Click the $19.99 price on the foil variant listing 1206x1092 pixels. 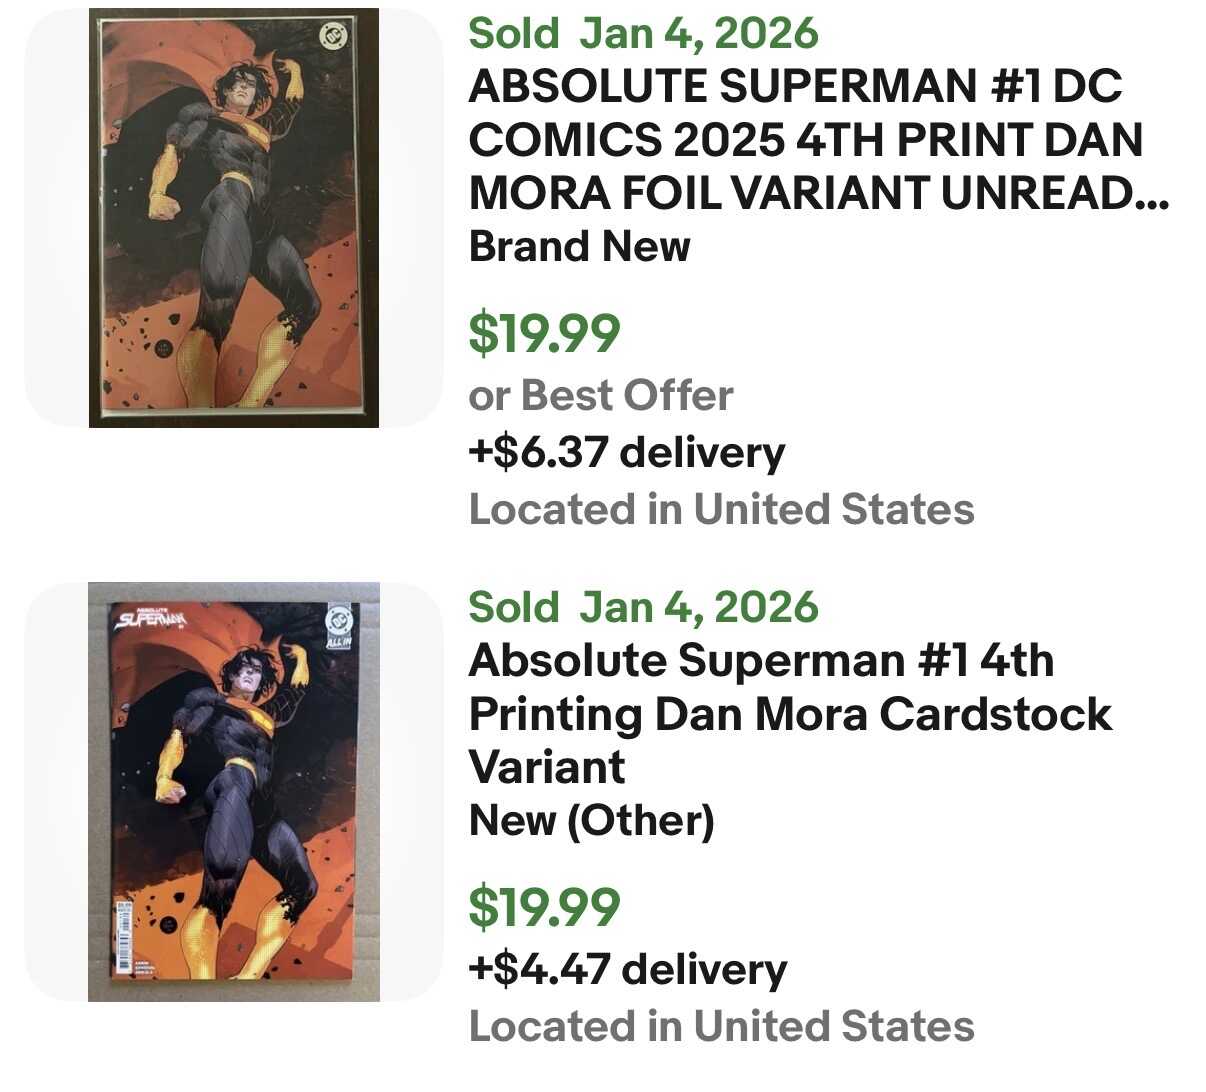pyautogui.click(x=544, y=333)
